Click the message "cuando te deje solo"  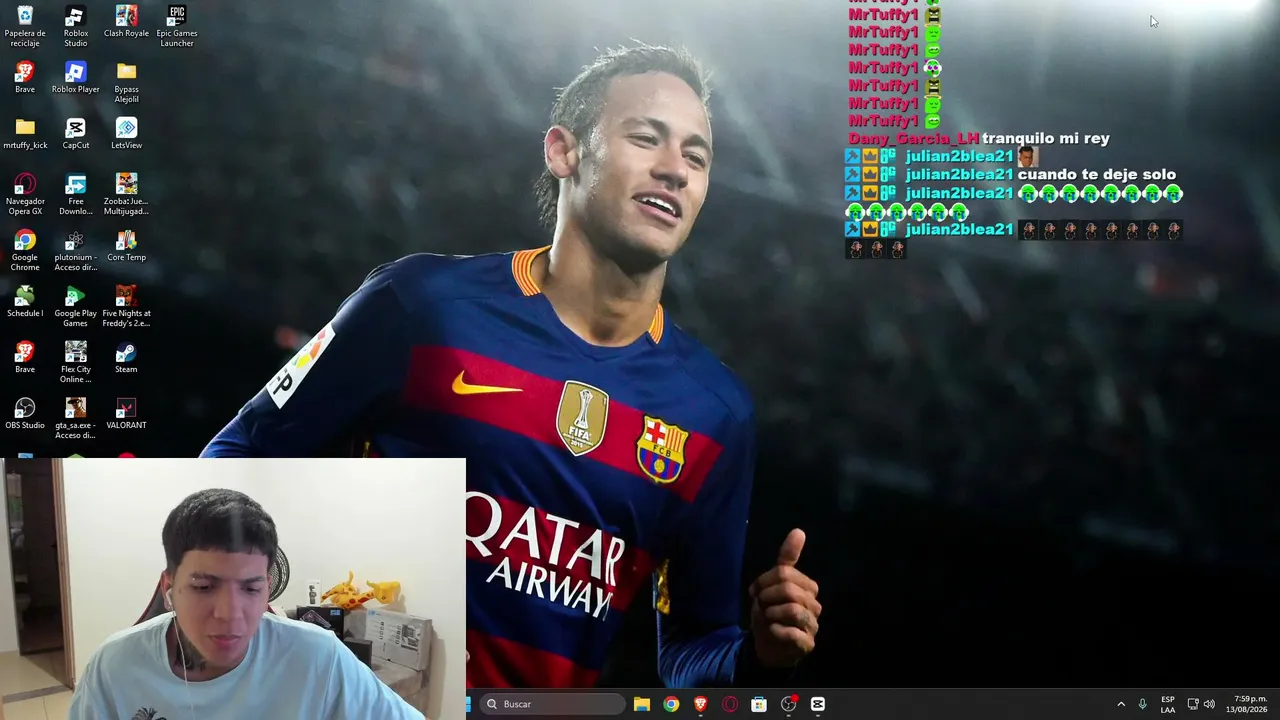[x=1097, y=175]
